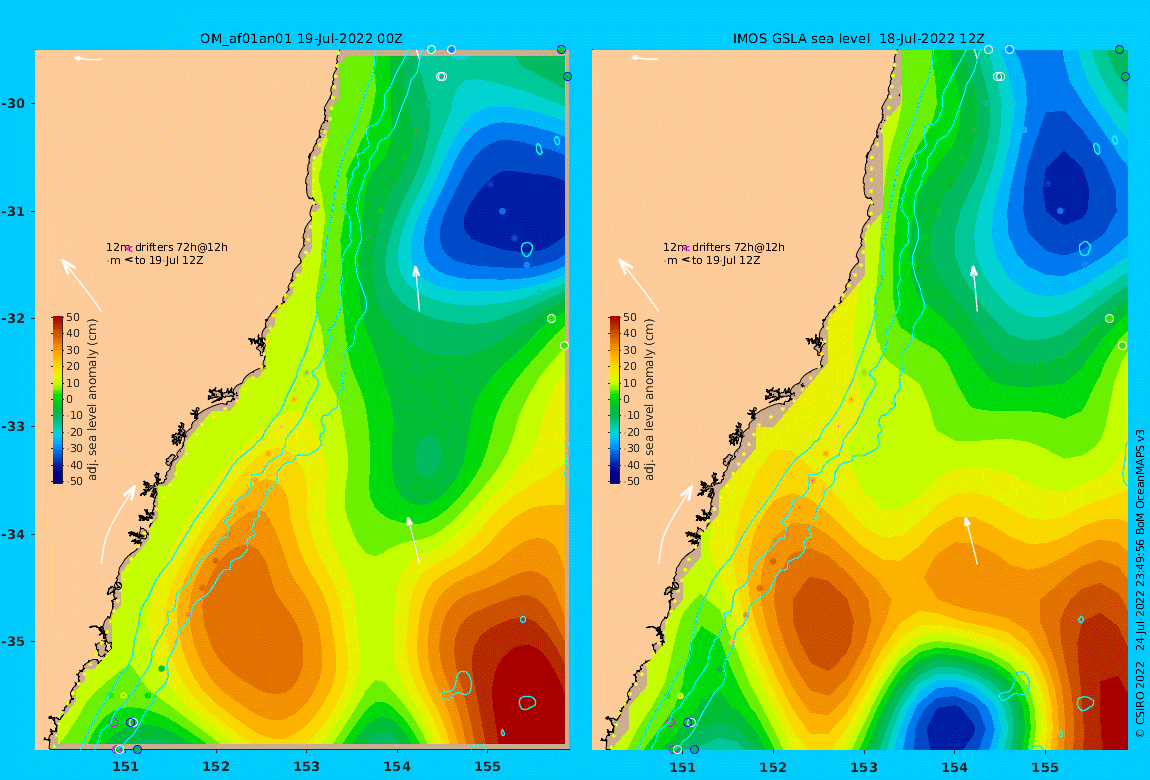This screenshot has height=780, width=1150.
Task: Click longitude 152 under the left map
Action: [x=216, y=767]
